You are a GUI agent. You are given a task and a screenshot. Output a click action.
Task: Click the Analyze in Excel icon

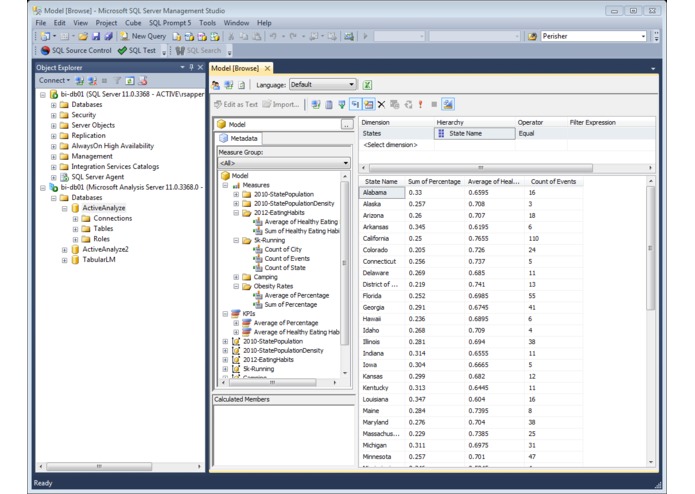click(367, 85)
